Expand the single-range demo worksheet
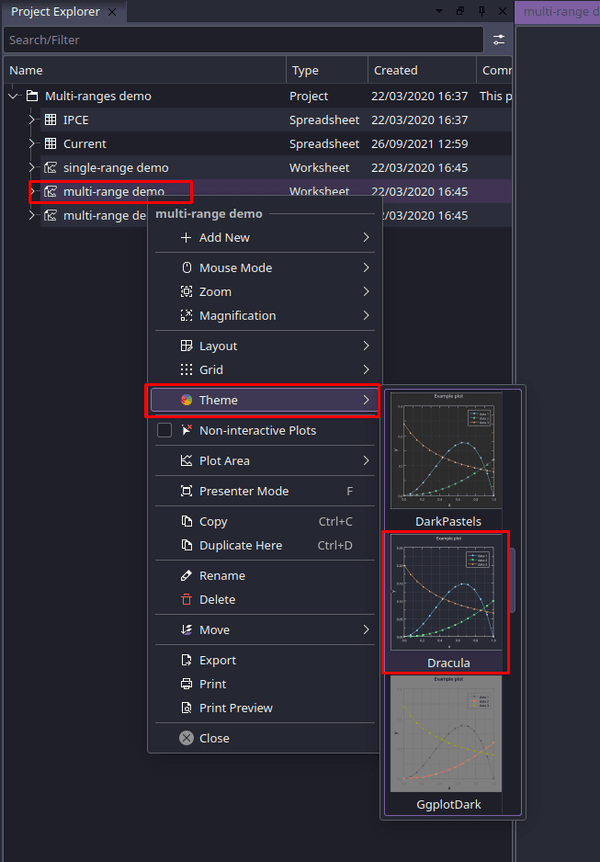This screenshot has width=600, height=862. [x=32, y=168]
